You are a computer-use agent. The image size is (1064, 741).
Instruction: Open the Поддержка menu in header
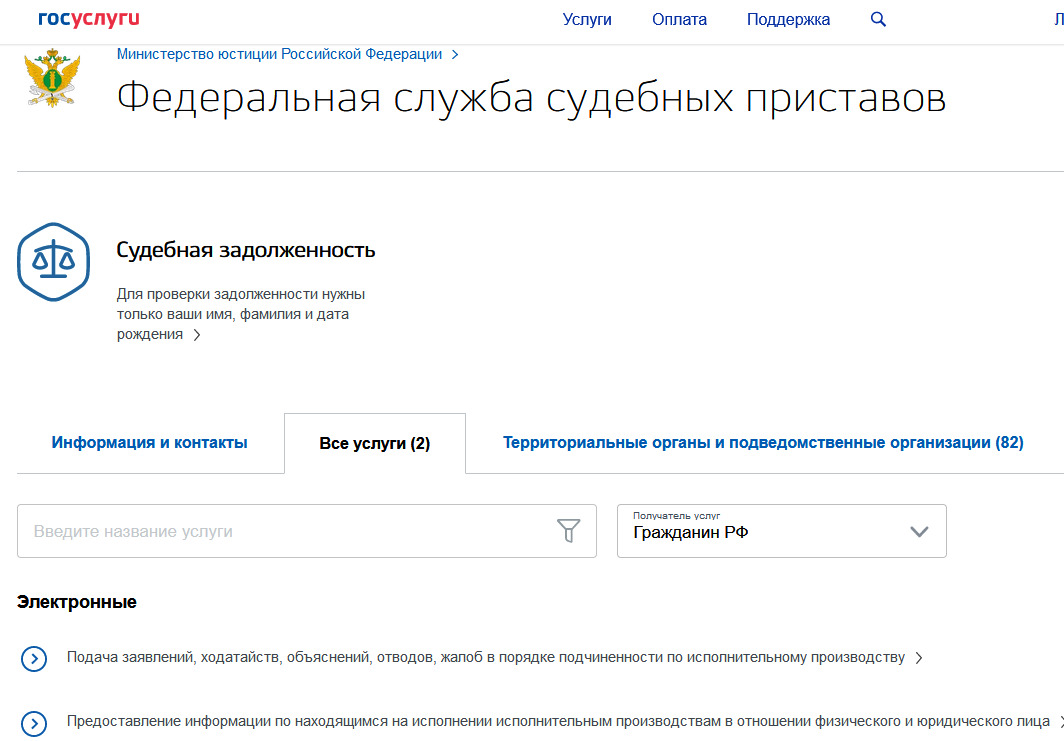pyautogui.click(x=788, y=20)
